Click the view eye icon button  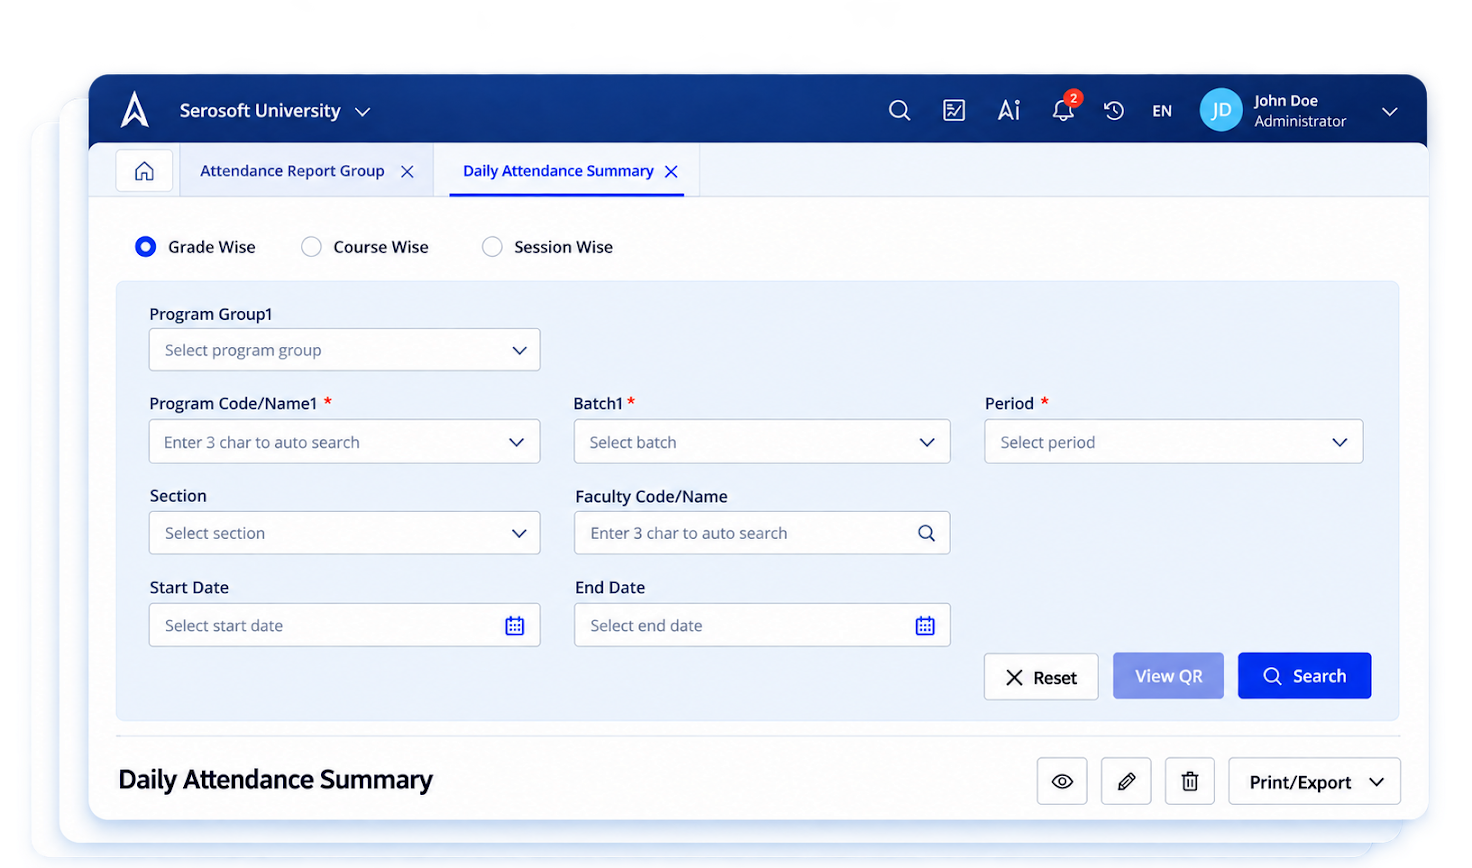[1062, 781]
